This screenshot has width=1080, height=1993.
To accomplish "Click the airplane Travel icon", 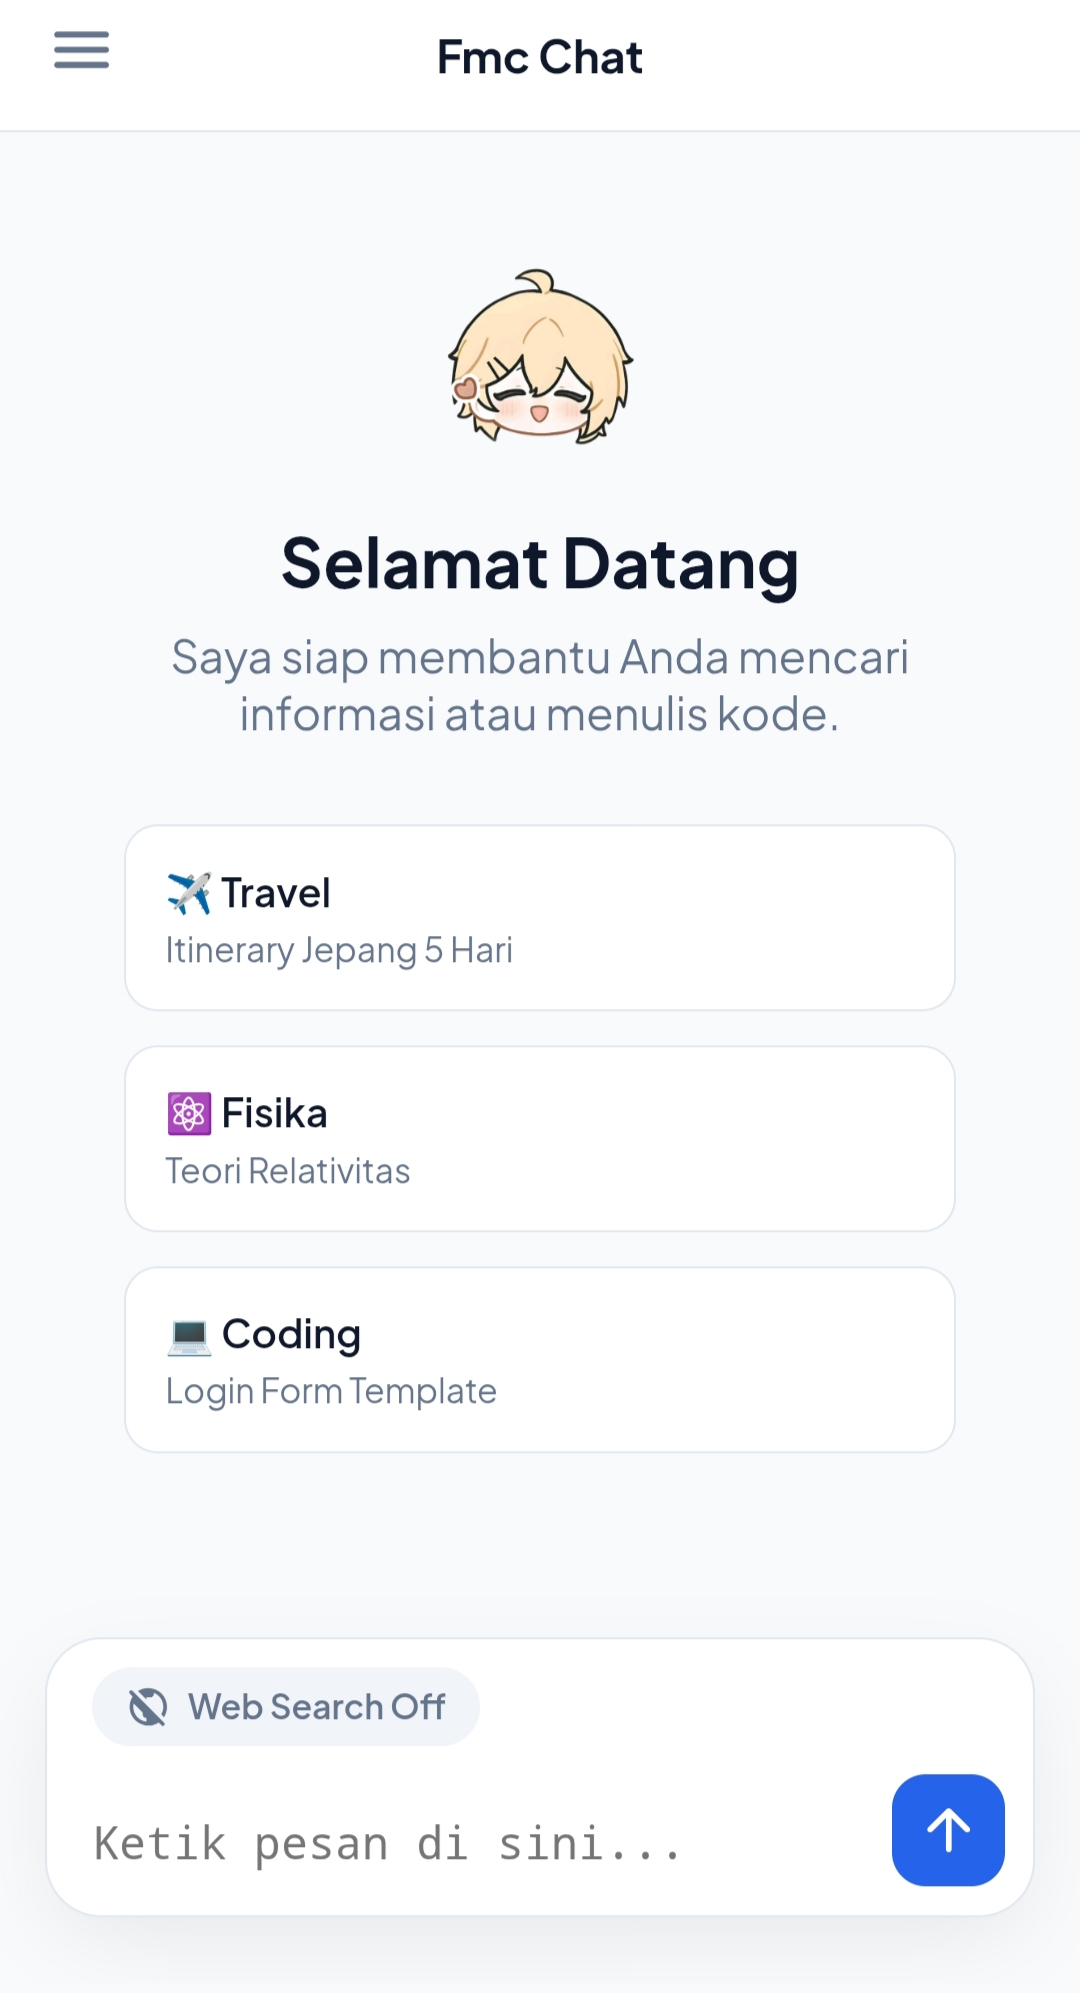I will coord(189,892).
